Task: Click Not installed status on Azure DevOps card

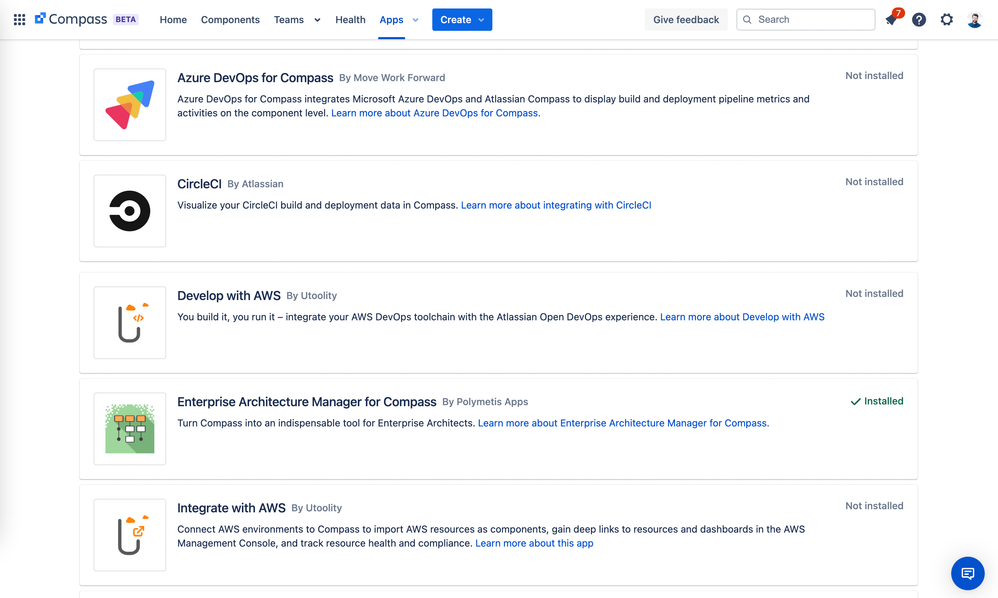Action: tap(875, 76)
